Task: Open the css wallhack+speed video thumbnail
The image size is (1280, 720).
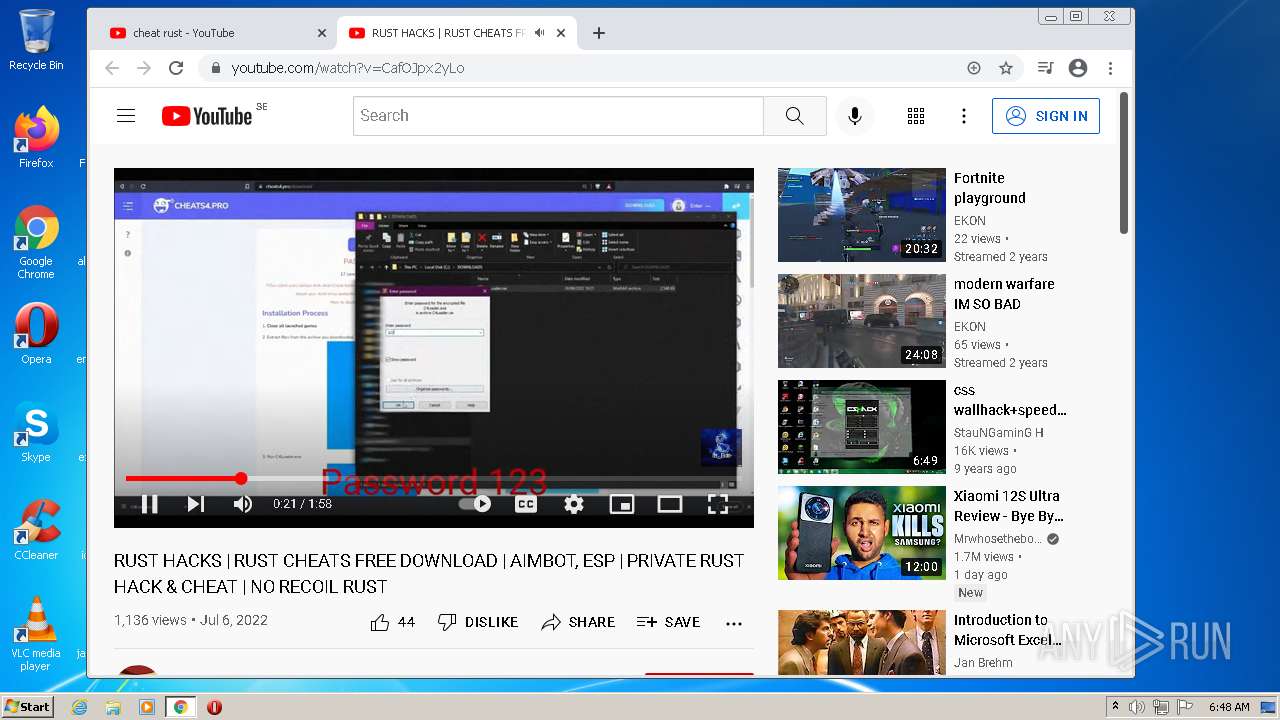Action: tap(862, 427)
